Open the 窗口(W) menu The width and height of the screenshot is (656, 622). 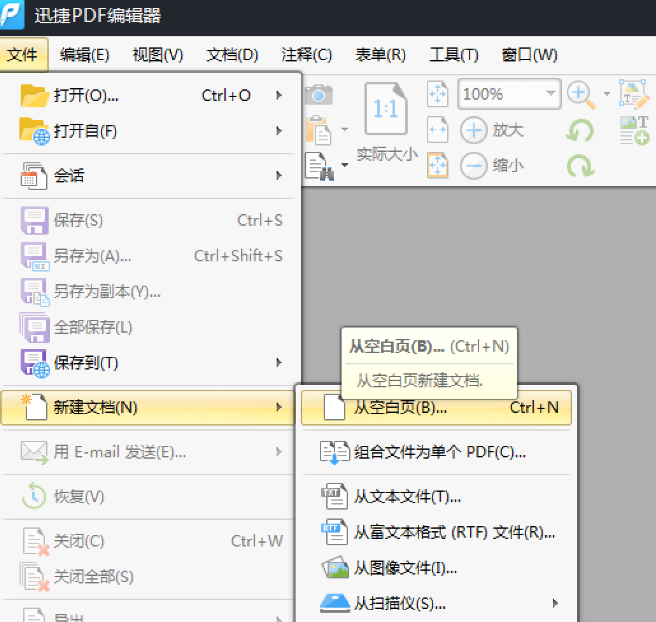point(530,55)
